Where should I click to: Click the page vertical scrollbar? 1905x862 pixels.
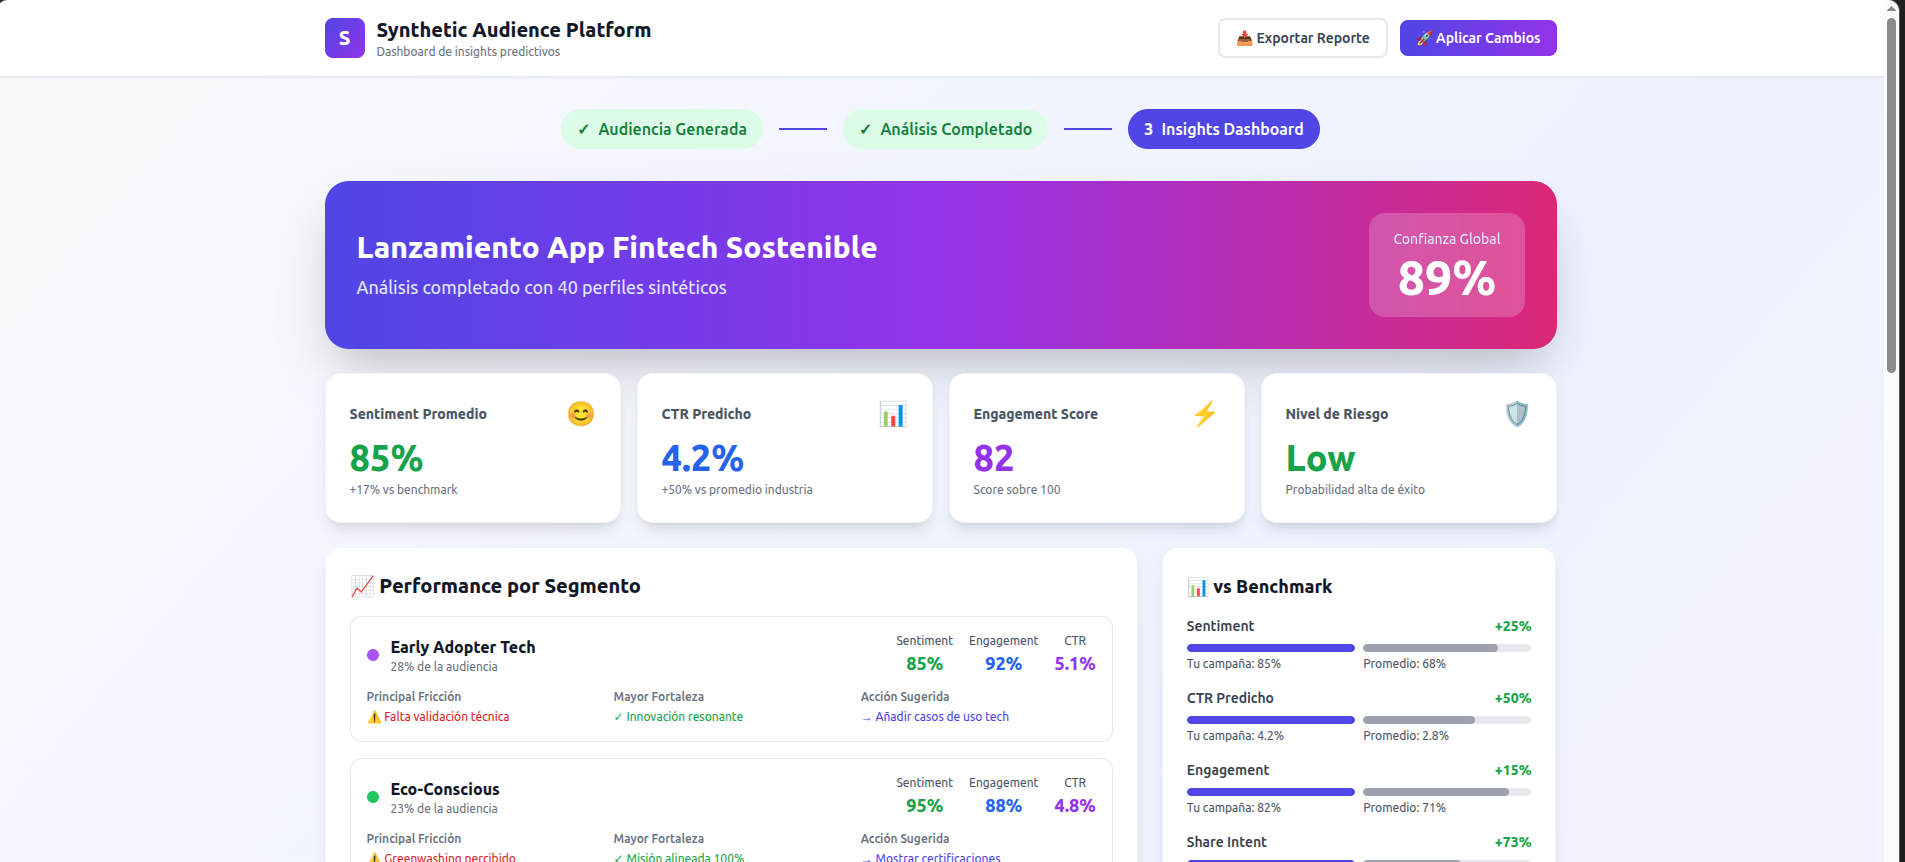tap(1891, 200)
